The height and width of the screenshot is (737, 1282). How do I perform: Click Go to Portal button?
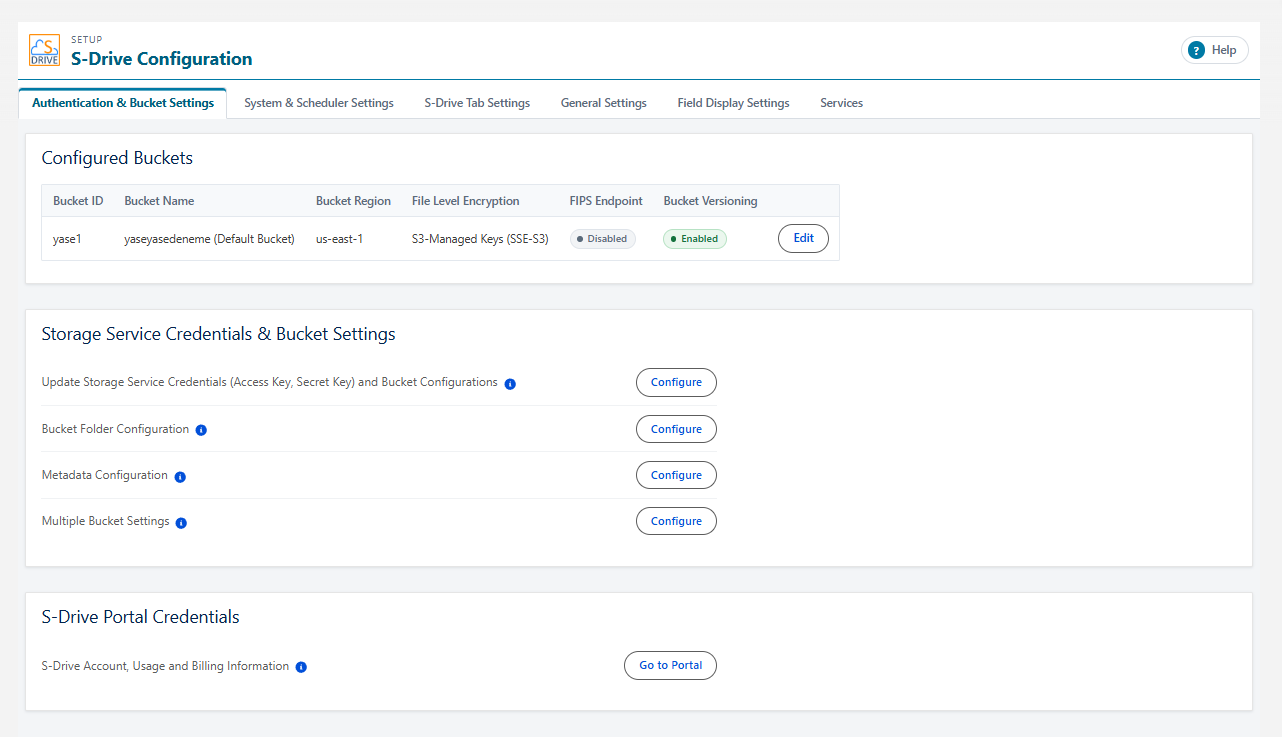click(670, 666)
